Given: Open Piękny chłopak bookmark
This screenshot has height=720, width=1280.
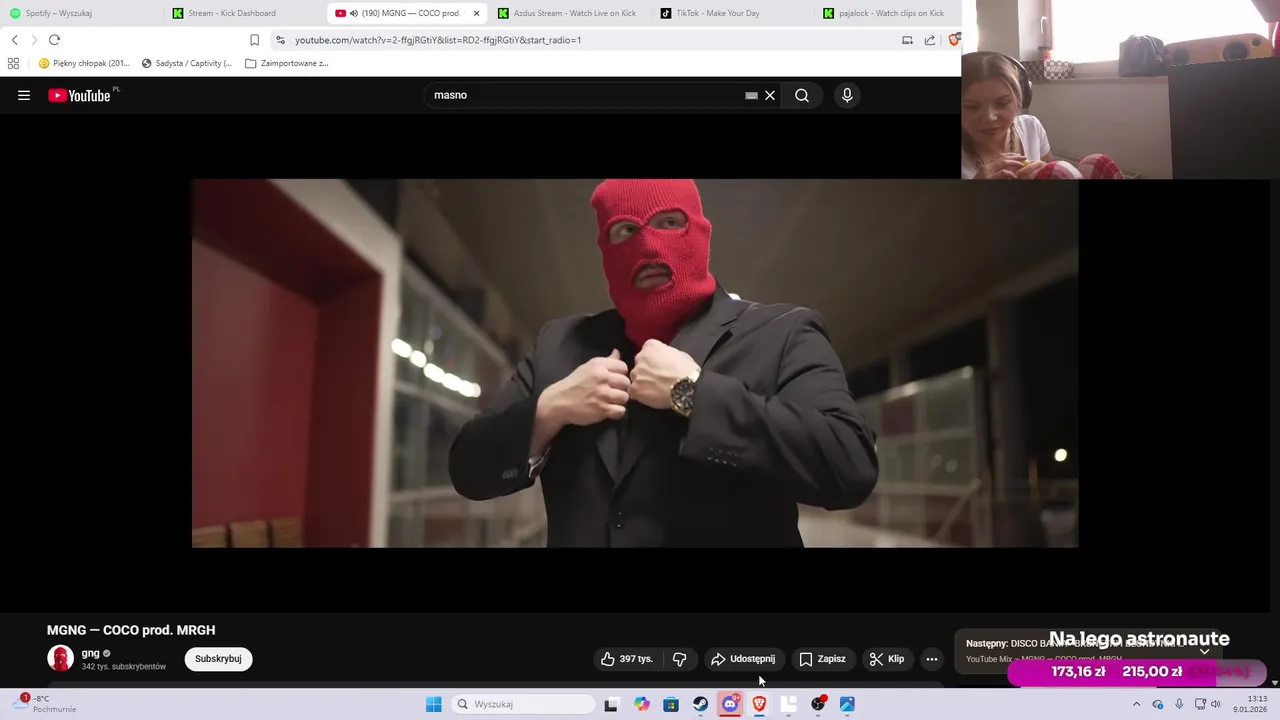Looking at the screenshot, I should point(84,63).
